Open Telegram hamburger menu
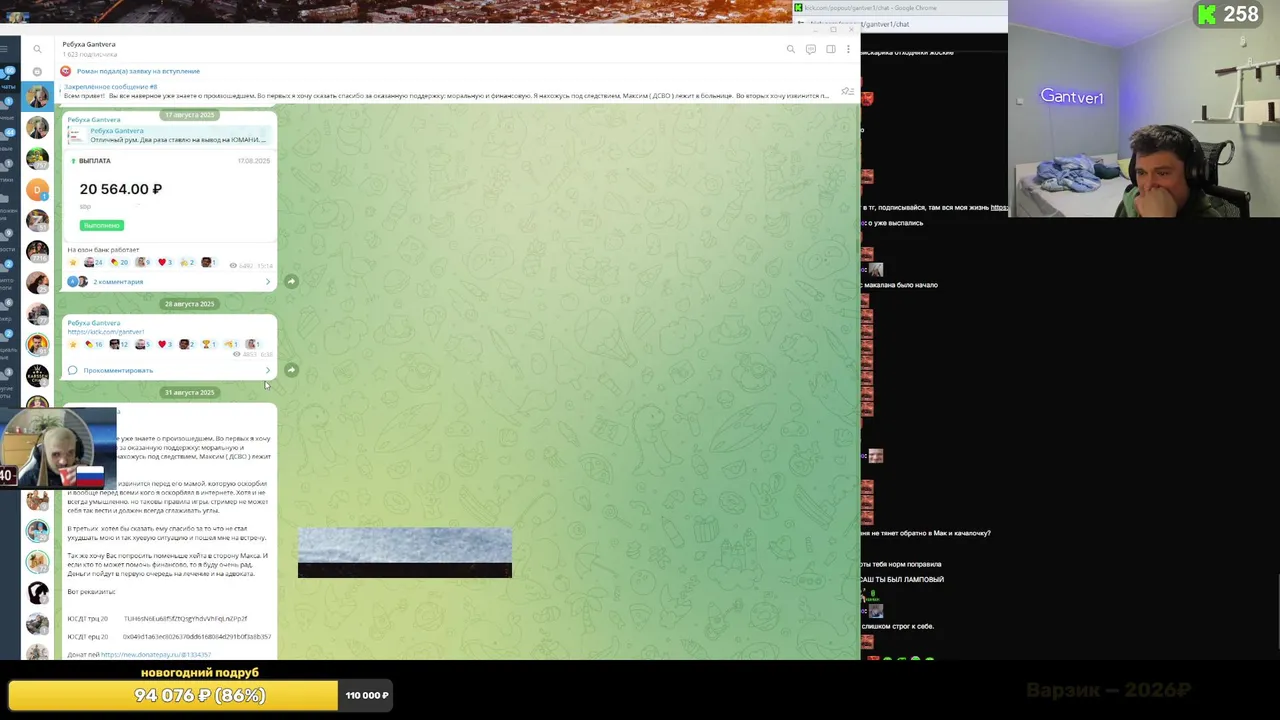 (x=4, y=49)
